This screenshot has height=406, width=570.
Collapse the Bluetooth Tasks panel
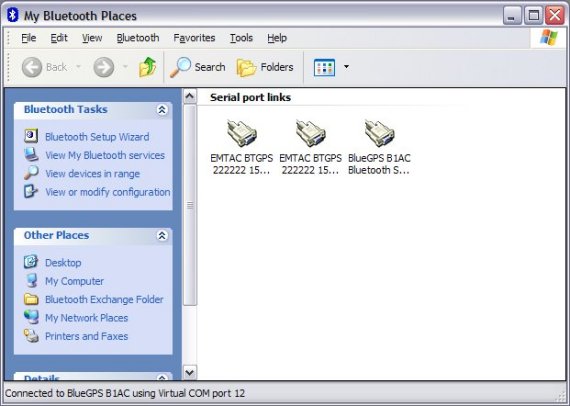162,109
